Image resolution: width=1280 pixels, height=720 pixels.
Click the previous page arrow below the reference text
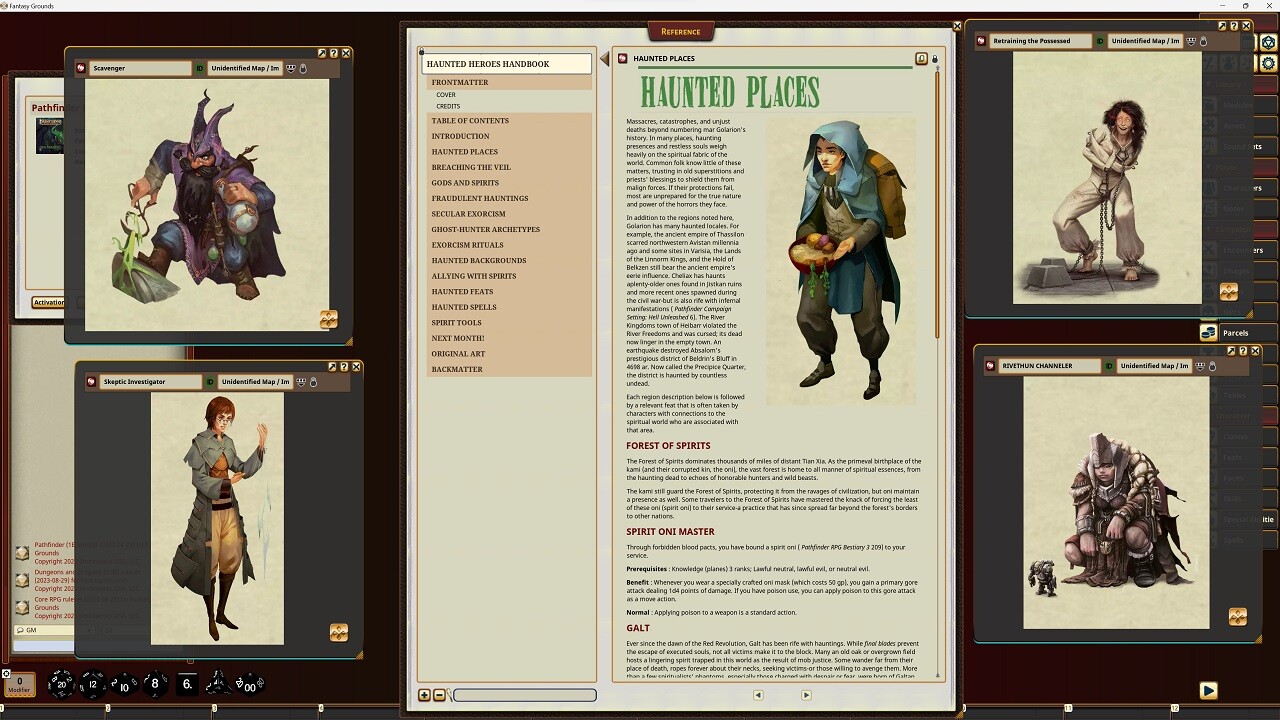click(757, 695)
